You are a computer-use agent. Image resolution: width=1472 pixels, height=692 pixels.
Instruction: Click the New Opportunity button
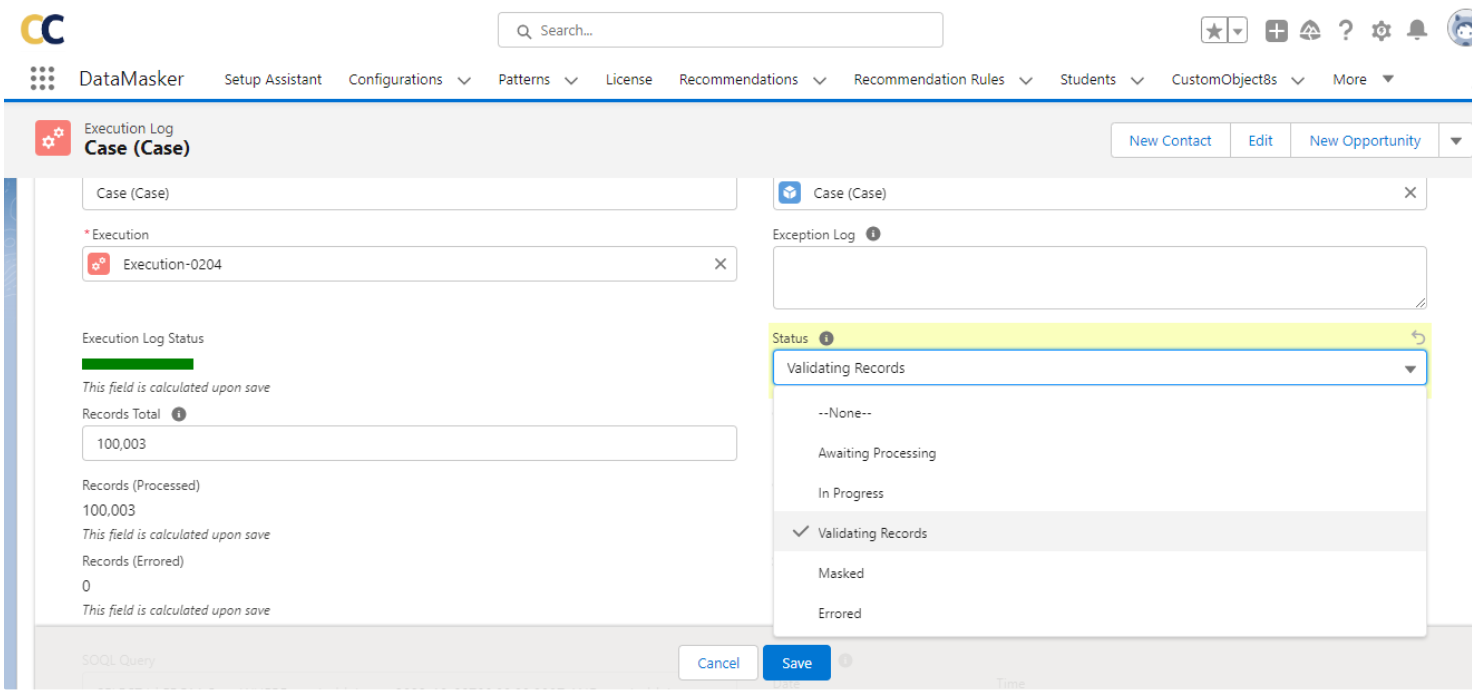[x=1364, y=141]
